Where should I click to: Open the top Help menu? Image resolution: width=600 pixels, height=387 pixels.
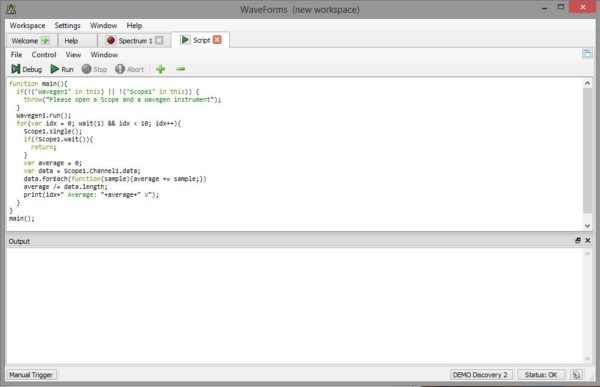pos(134,26)
